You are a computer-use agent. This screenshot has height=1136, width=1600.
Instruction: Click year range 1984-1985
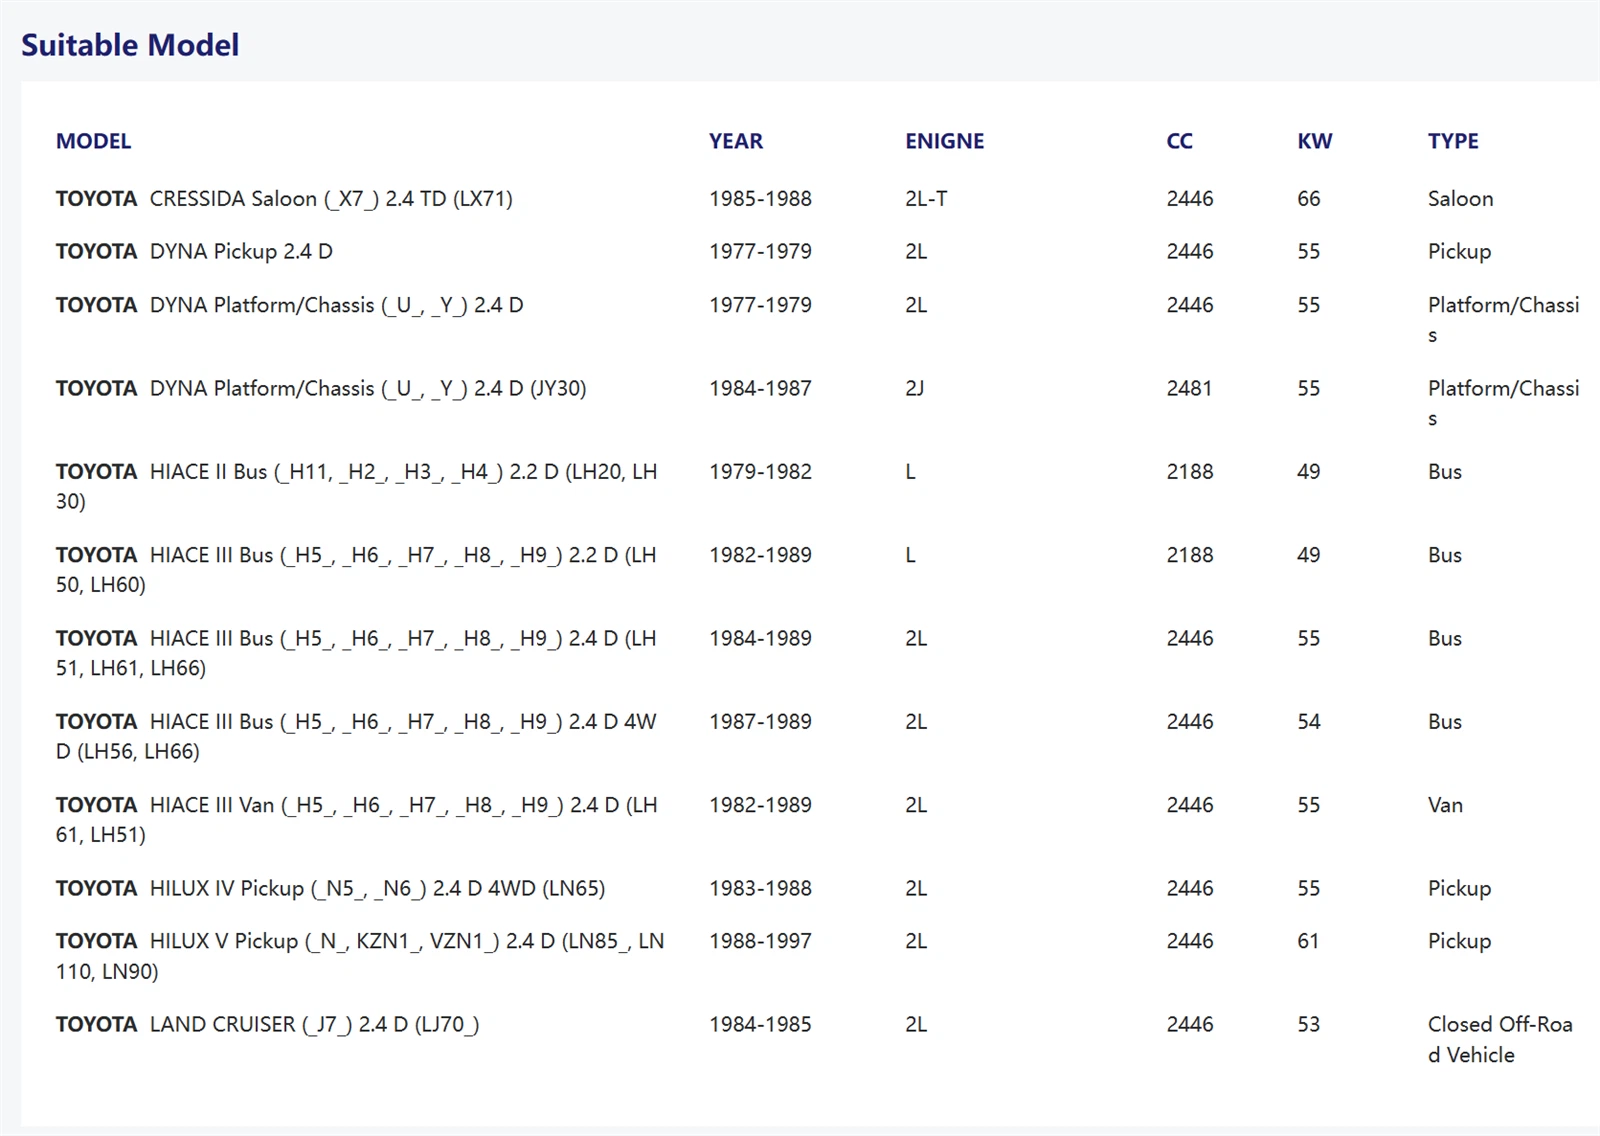[x=760, y=1024]
